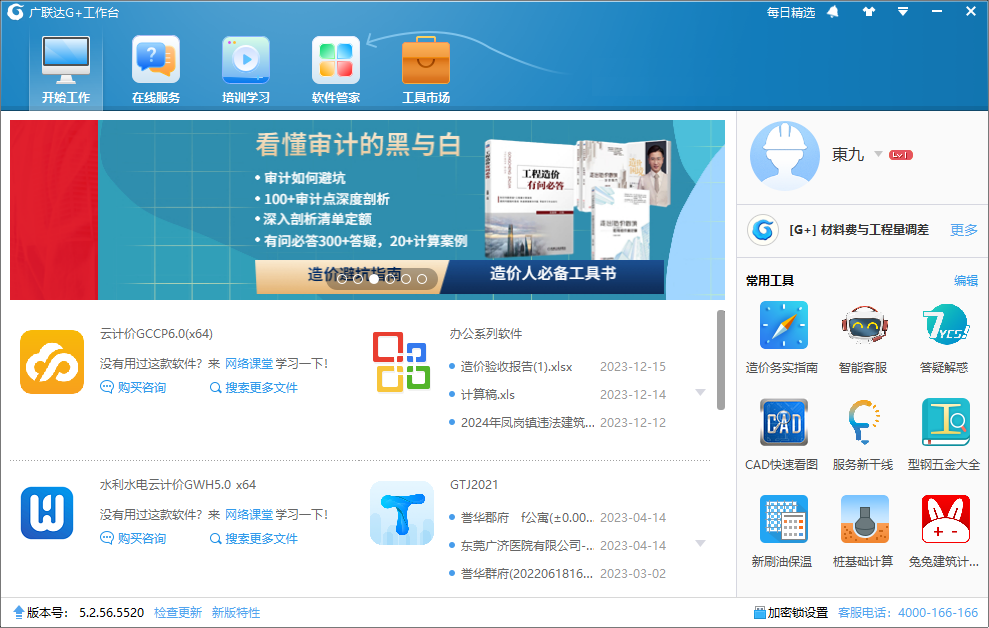Screen dimensions: 989x628
Task: Expand the user account dropdown arrow
Action: [878, 154]
